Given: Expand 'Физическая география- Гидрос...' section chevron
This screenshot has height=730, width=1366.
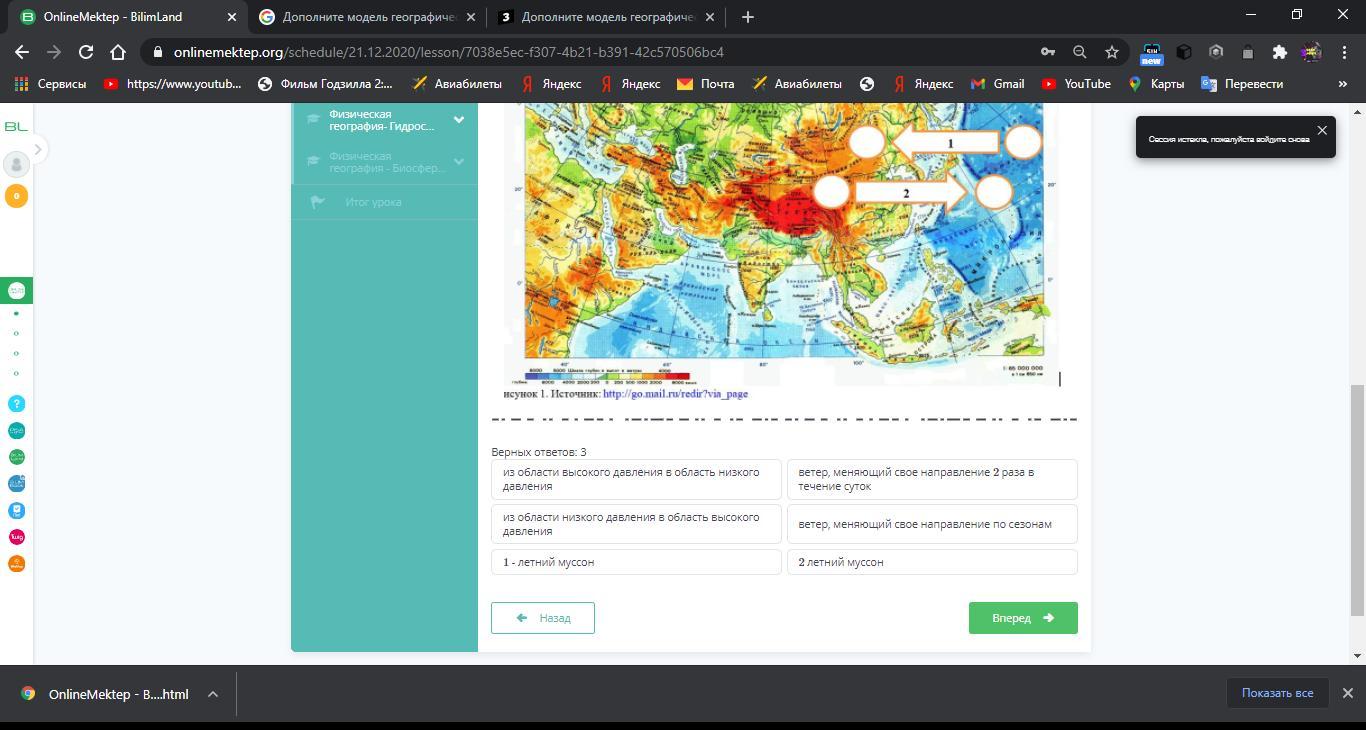Looking at the screenshot, I should coord(459,120).
